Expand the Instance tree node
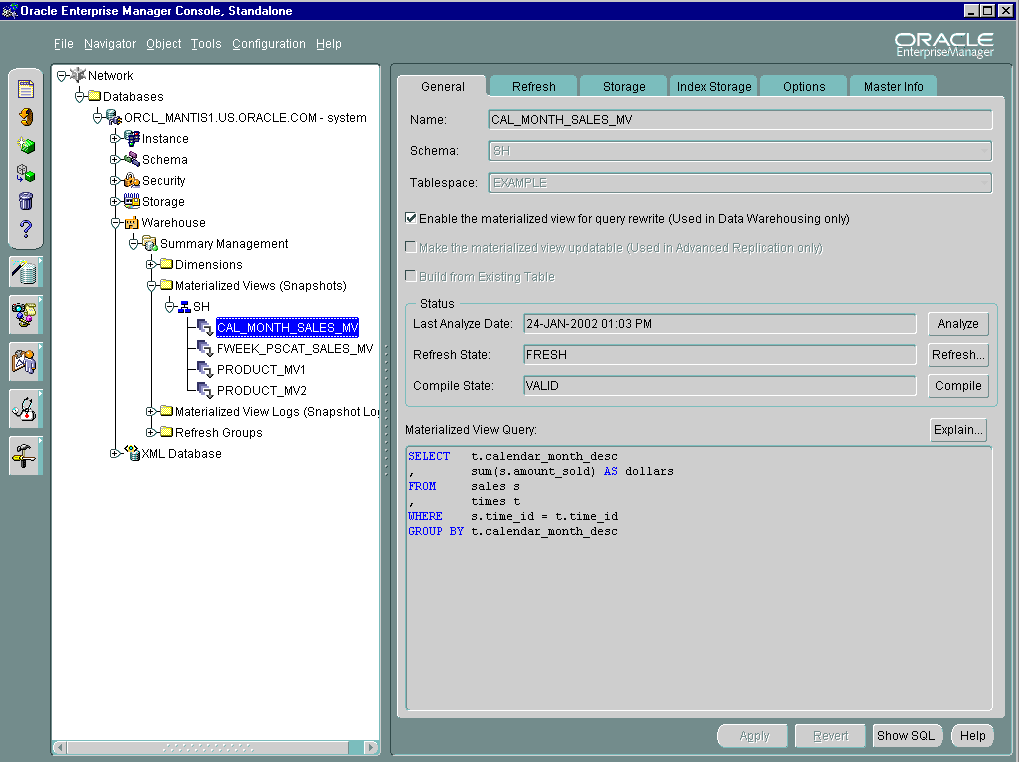This screenshot has width=1019, height=762. [x=115, y=139]
